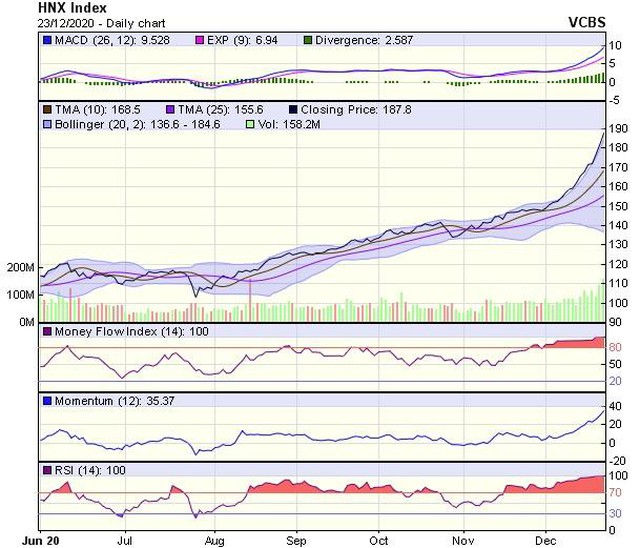Select the HNX Index chart title
The image size is (640, 548).
point(72,8)
